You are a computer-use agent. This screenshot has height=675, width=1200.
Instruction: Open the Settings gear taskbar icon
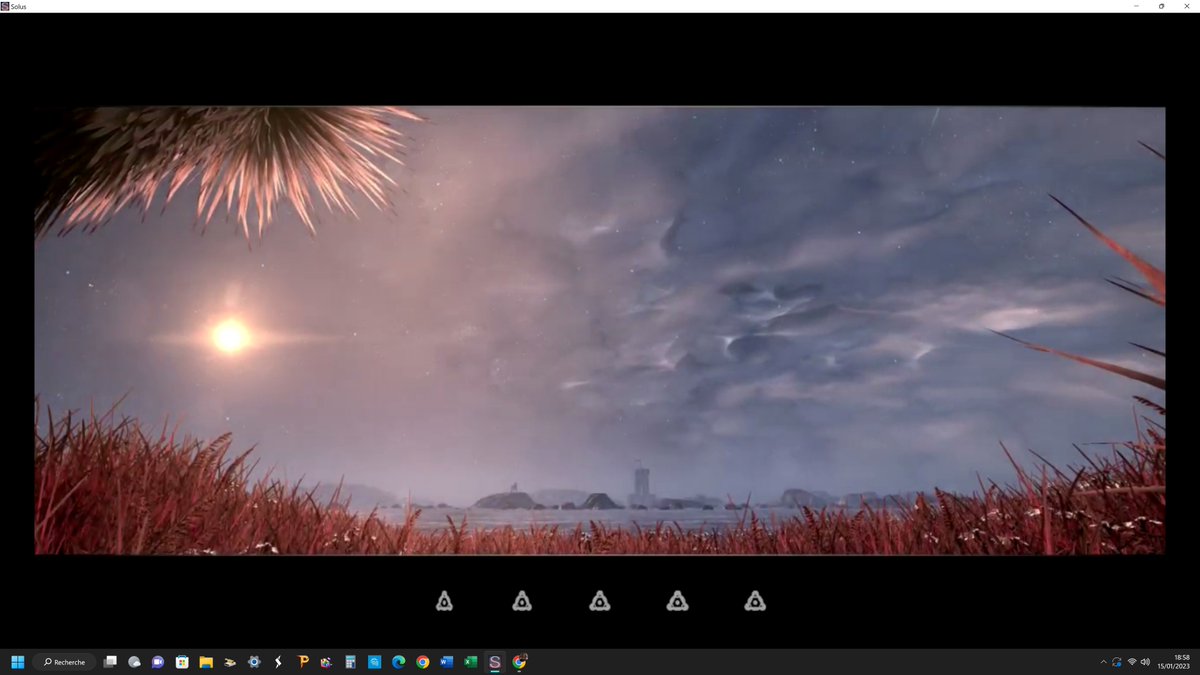[254, 662]
